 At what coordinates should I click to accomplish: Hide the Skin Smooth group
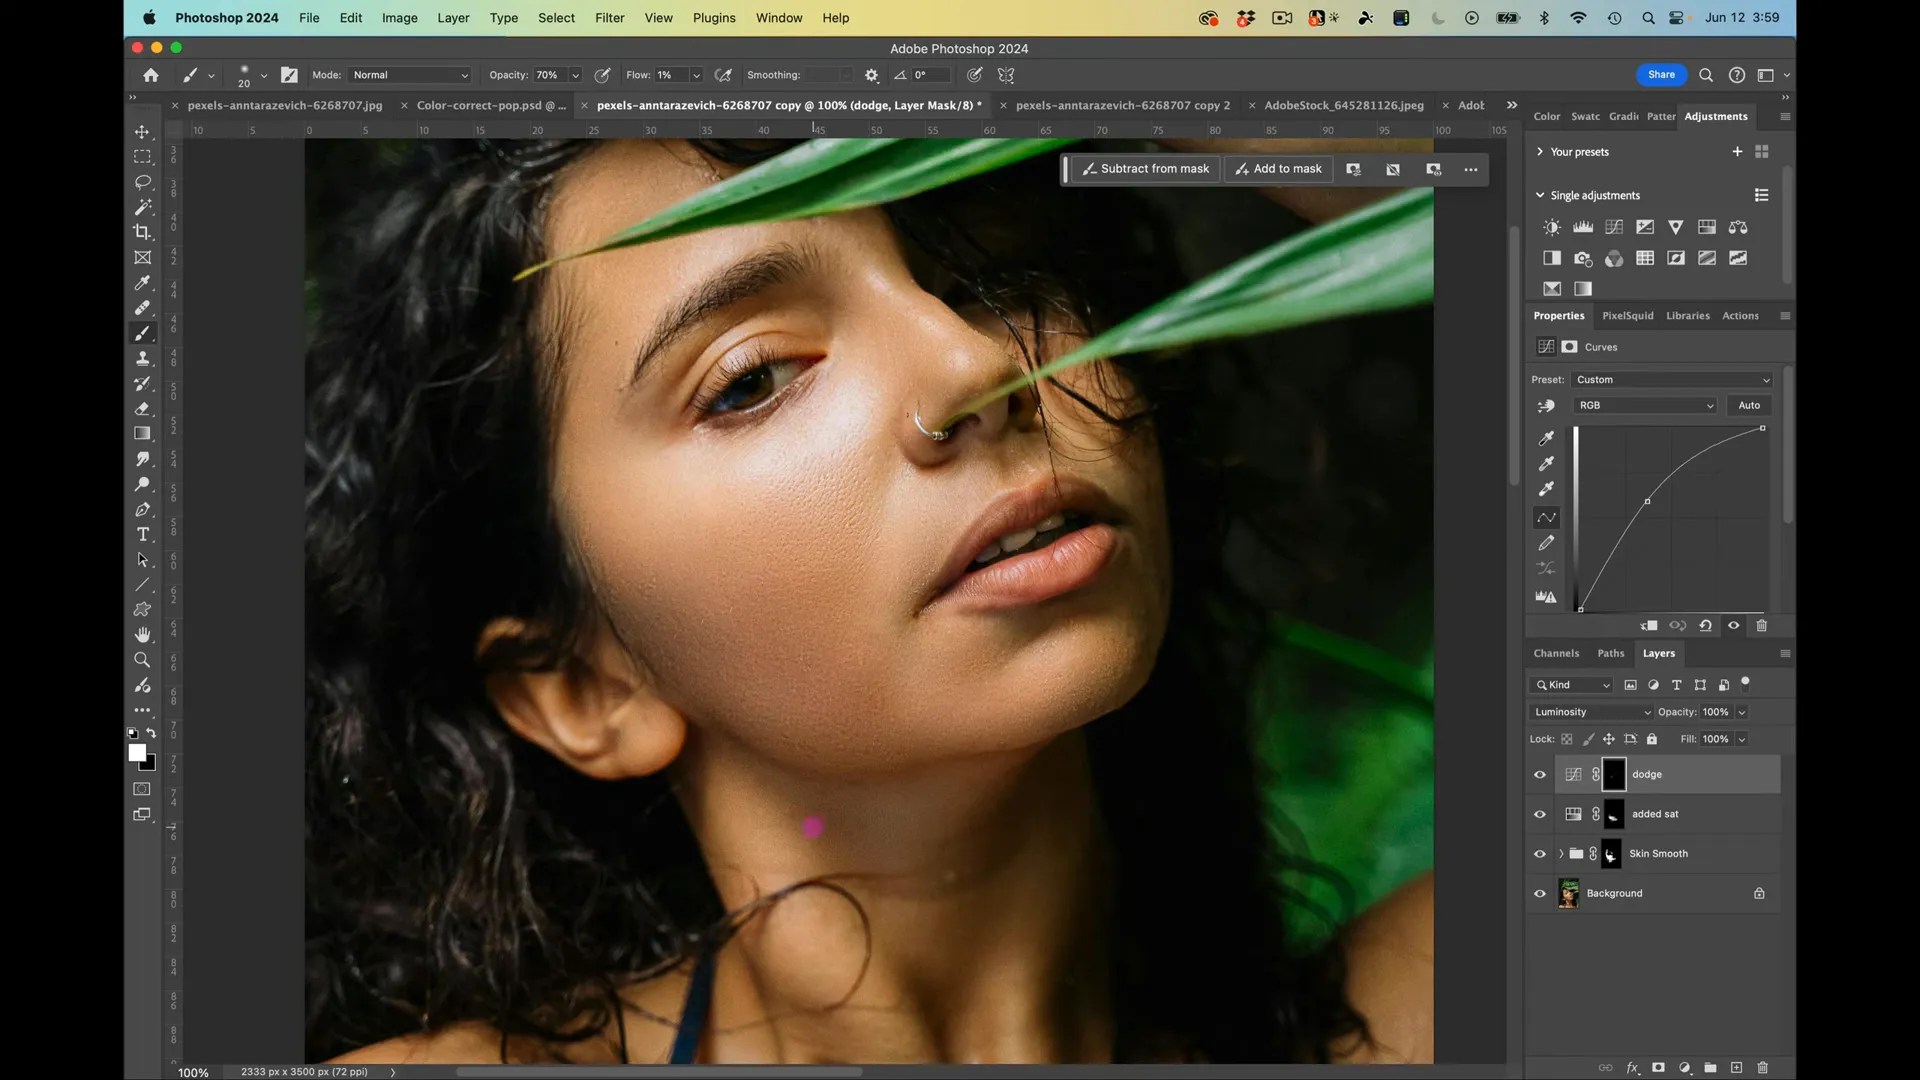1540,854
